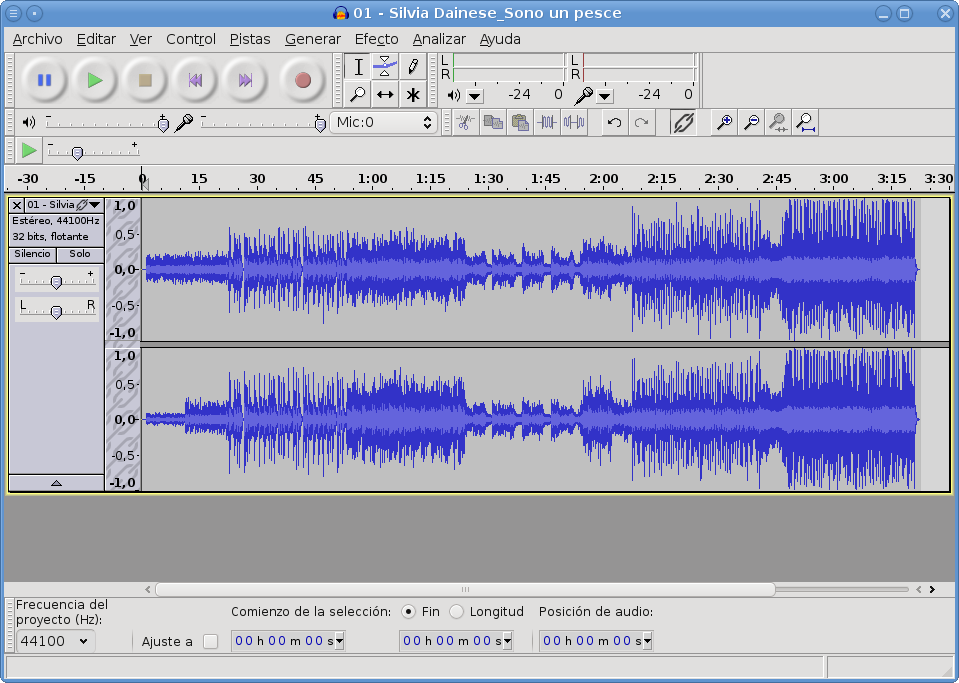Click the Zoom In magnifier icon
Screen dimensions: 959x683
tap(725, 122)
